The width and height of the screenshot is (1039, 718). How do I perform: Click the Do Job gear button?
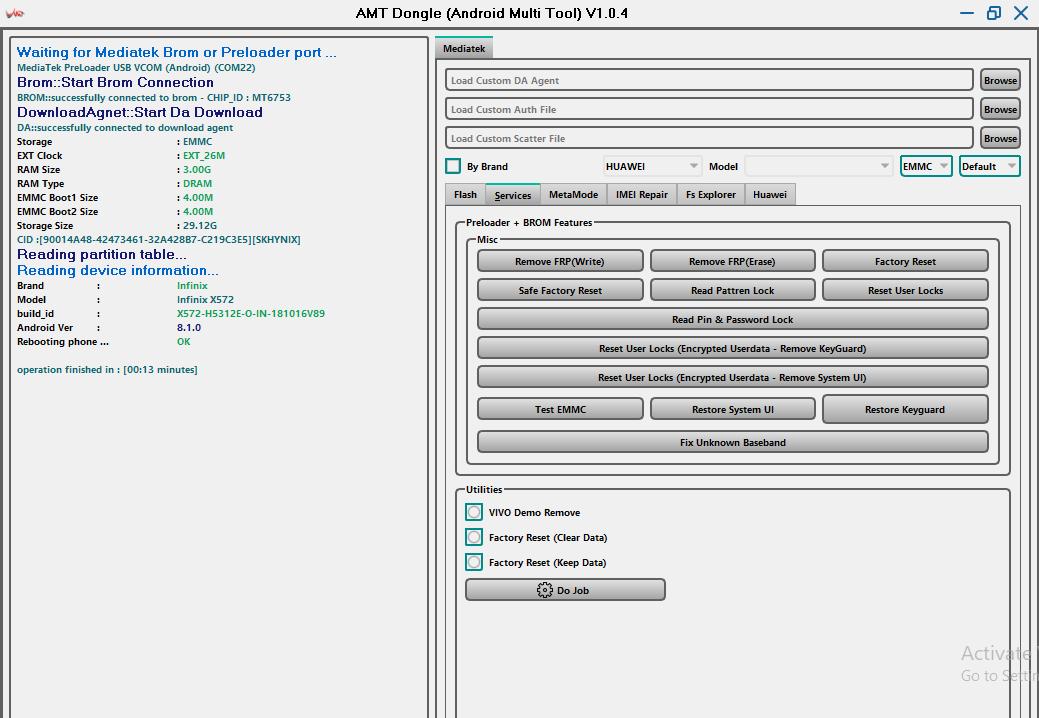pyautogui.click(x=565, y=590)
